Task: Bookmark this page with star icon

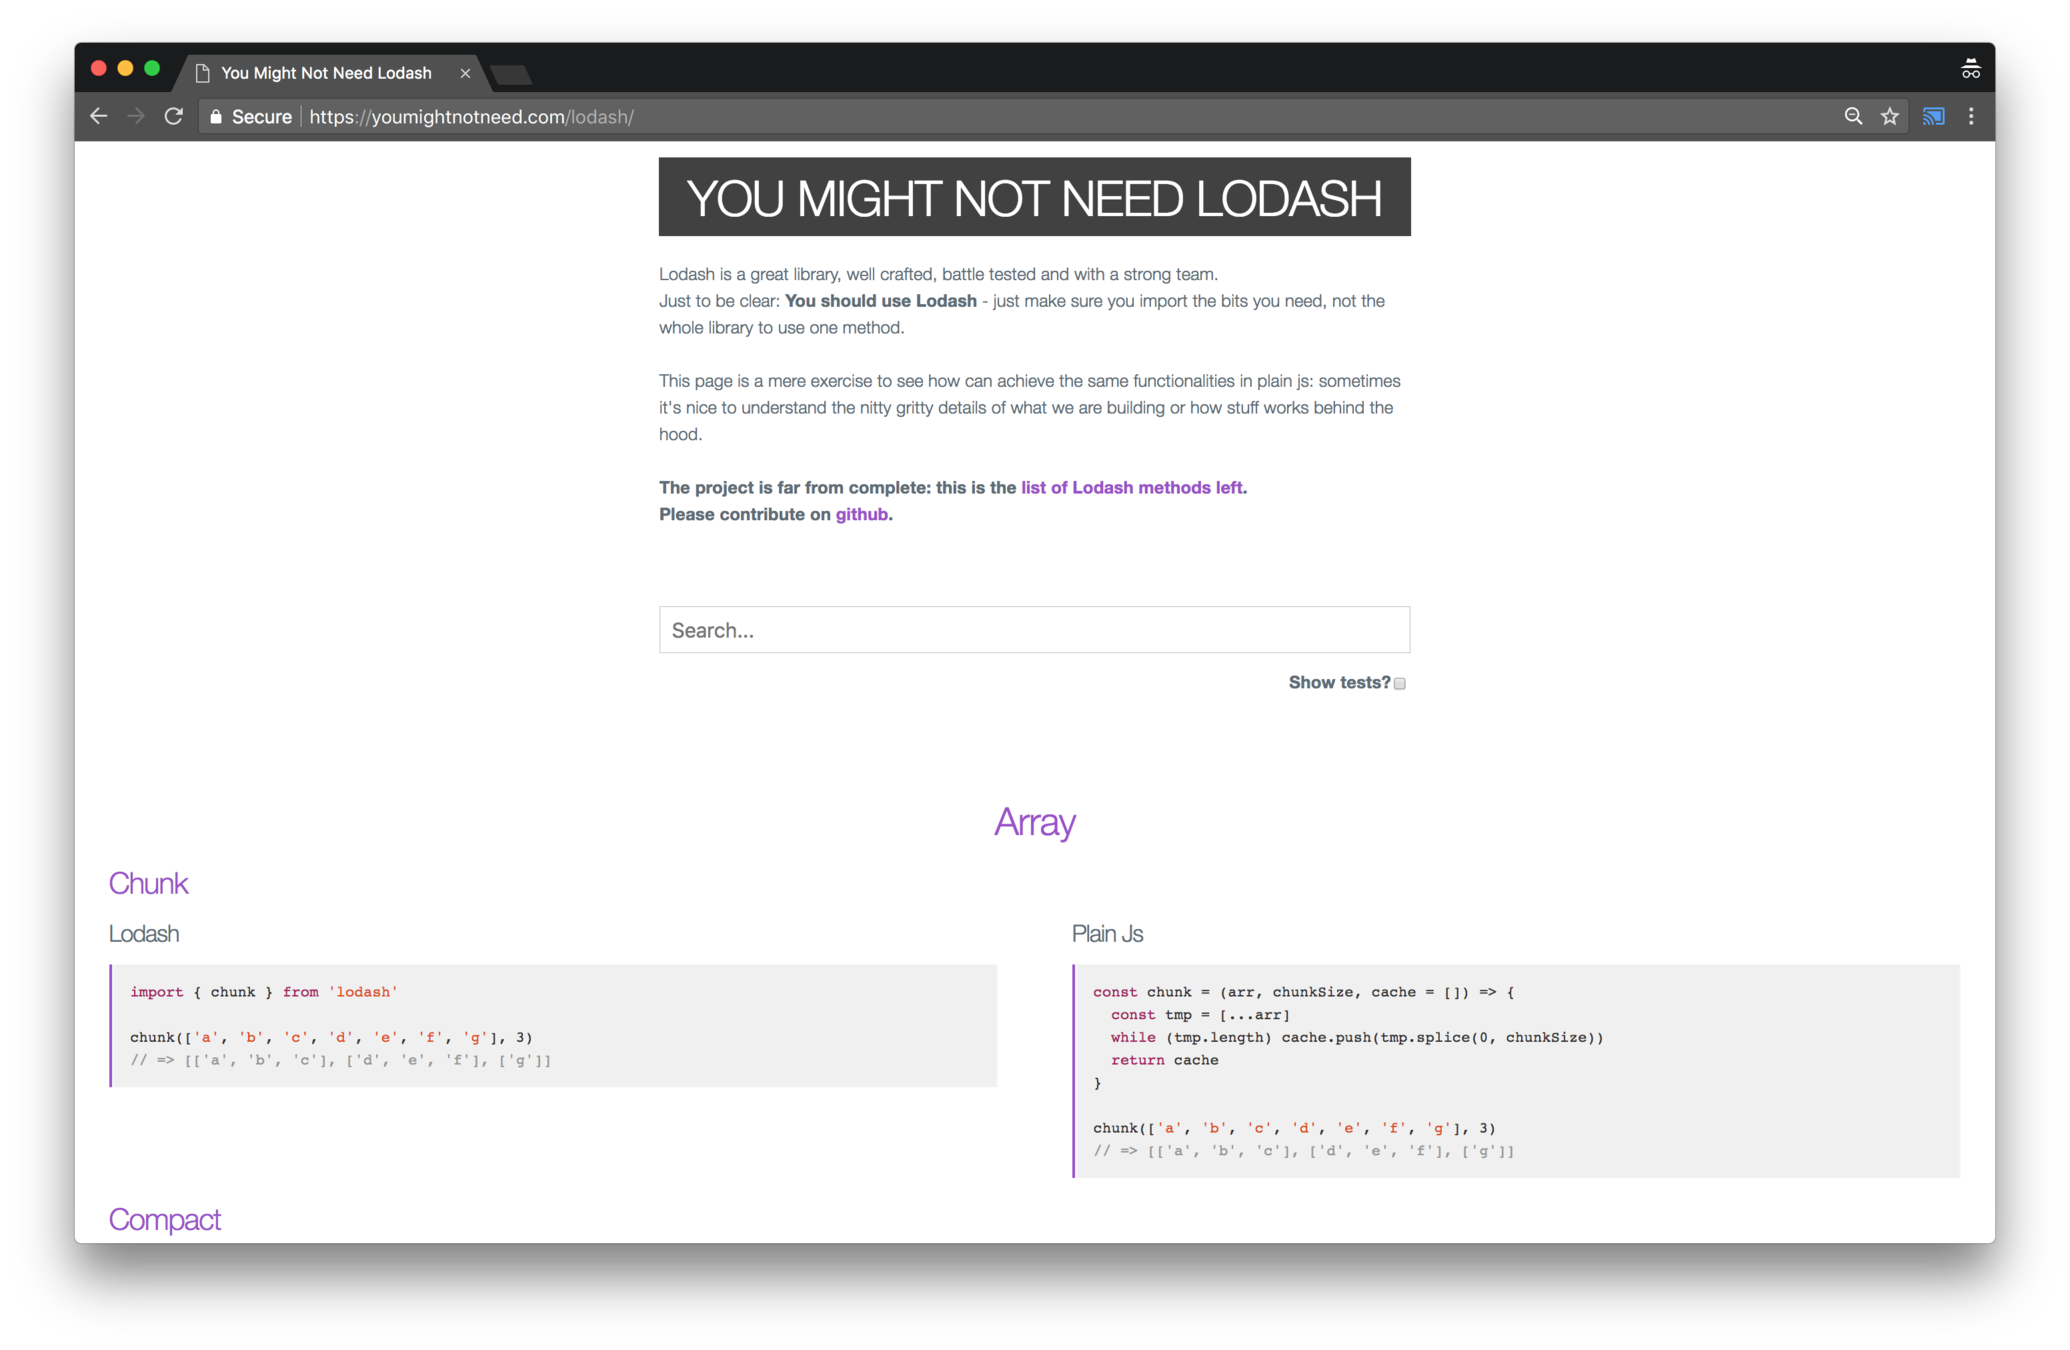Action: [x=1890, y=116]
